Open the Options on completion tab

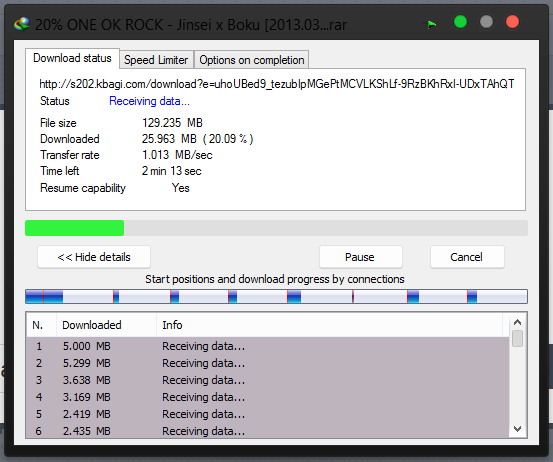252,60
